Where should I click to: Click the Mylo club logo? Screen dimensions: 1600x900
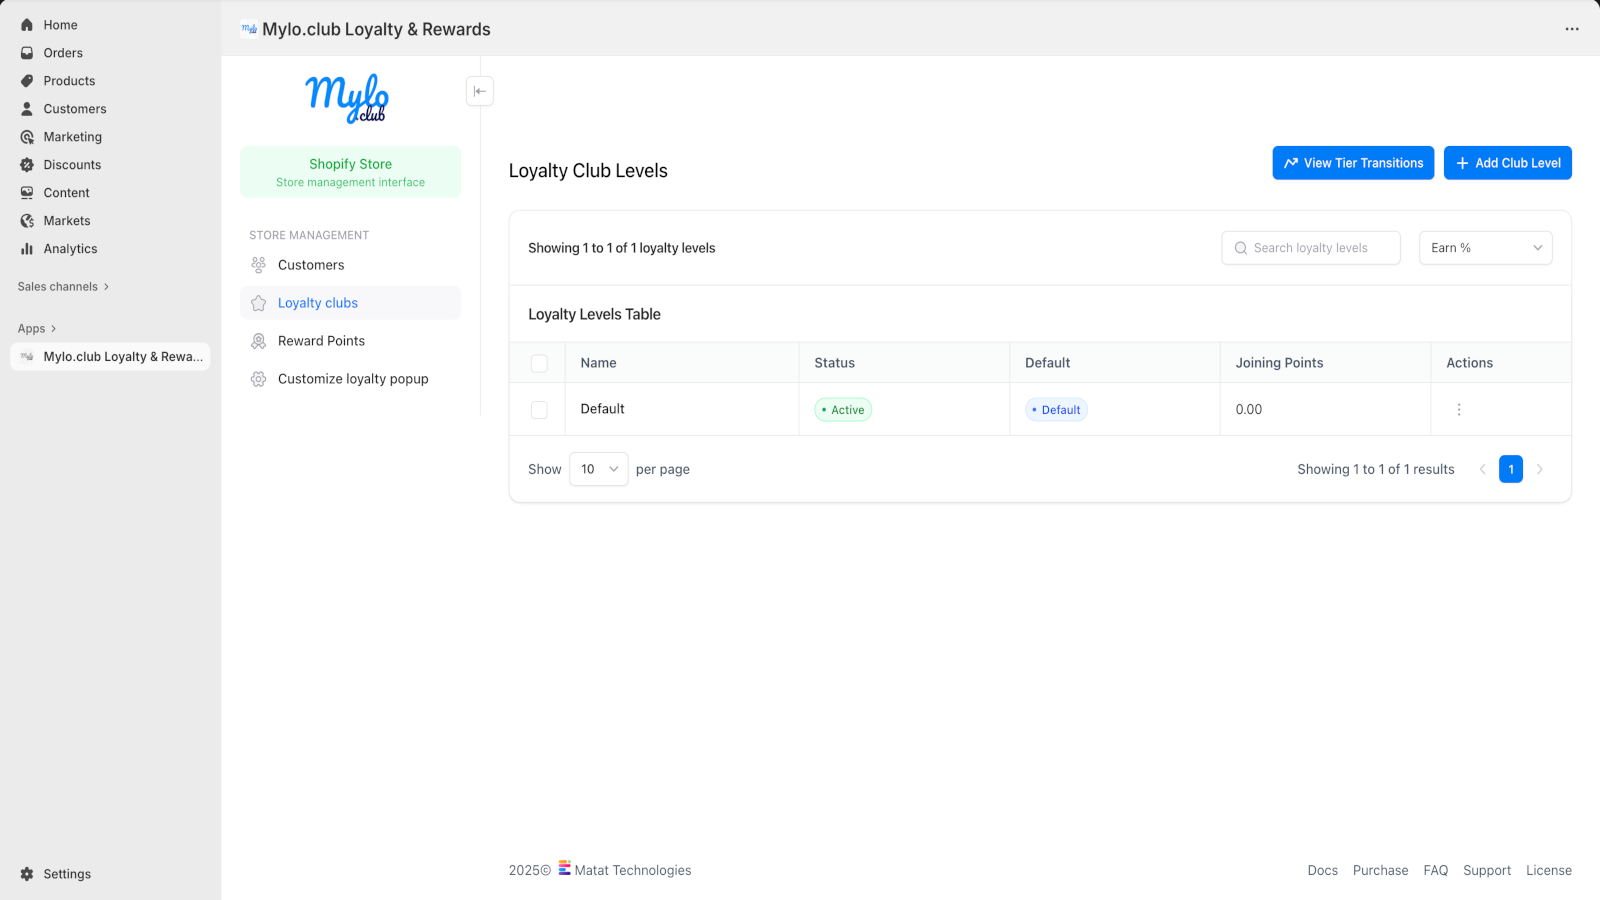coord(347,98)
